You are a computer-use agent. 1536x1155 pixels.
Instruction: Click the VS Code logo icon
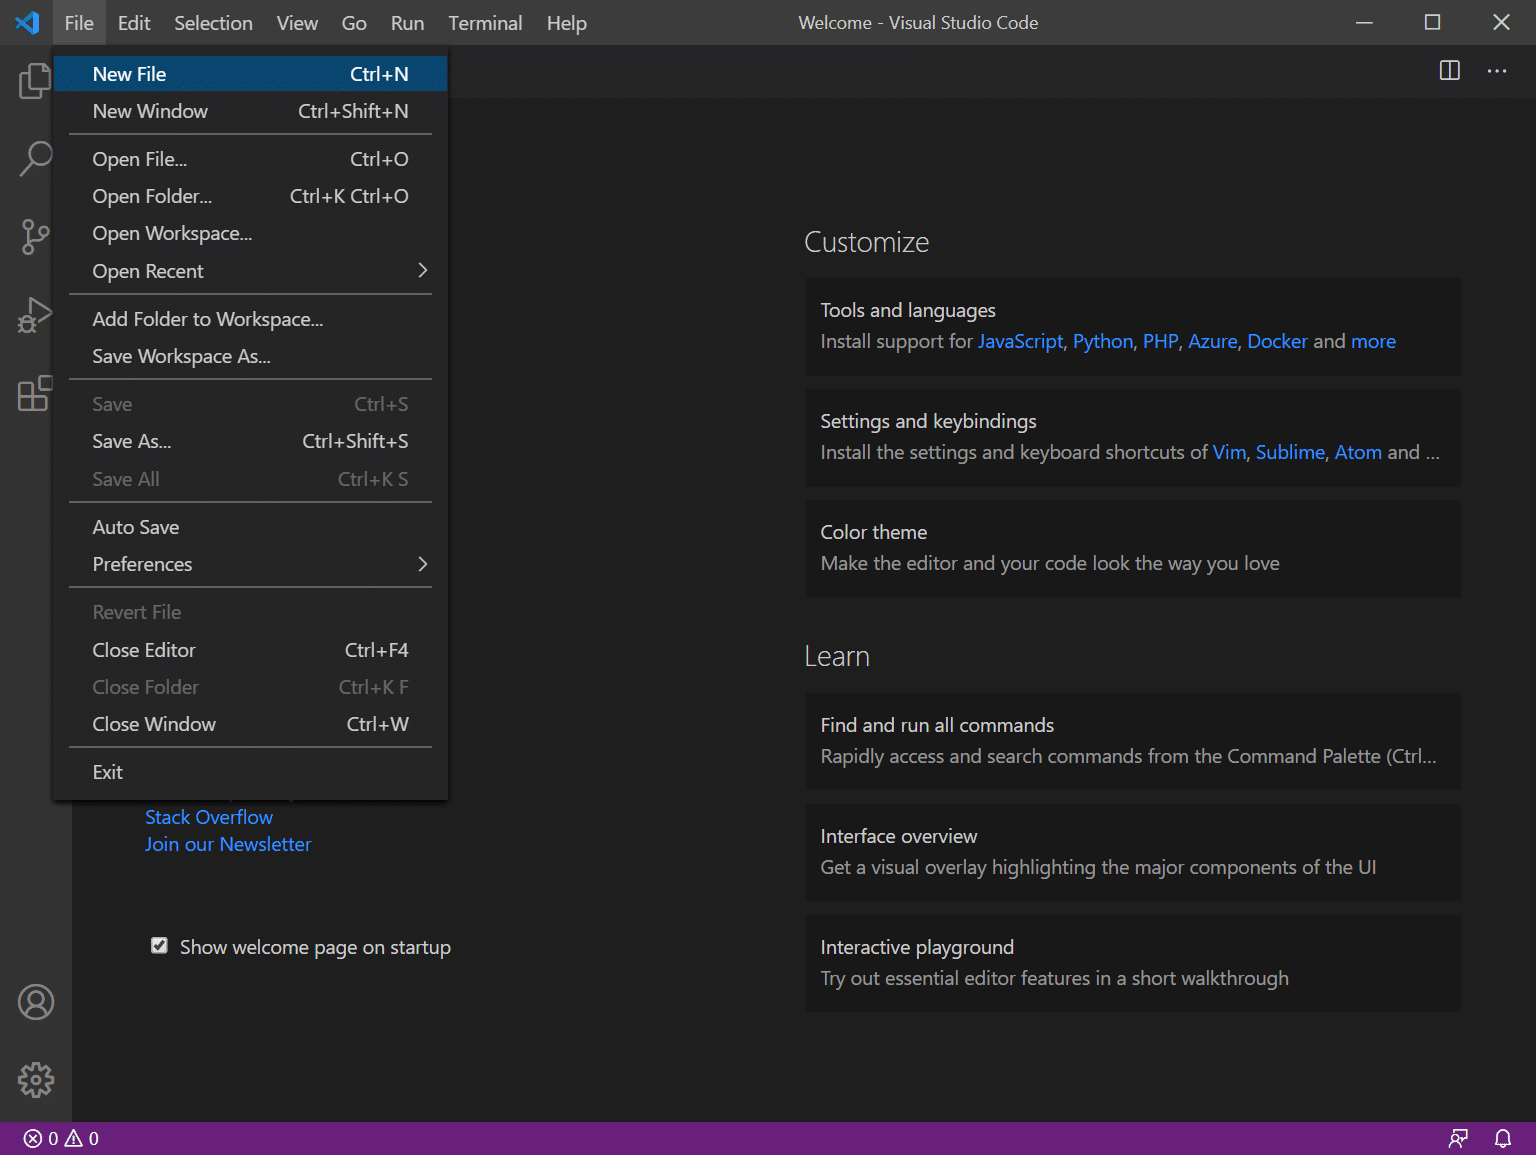point(27,22)
